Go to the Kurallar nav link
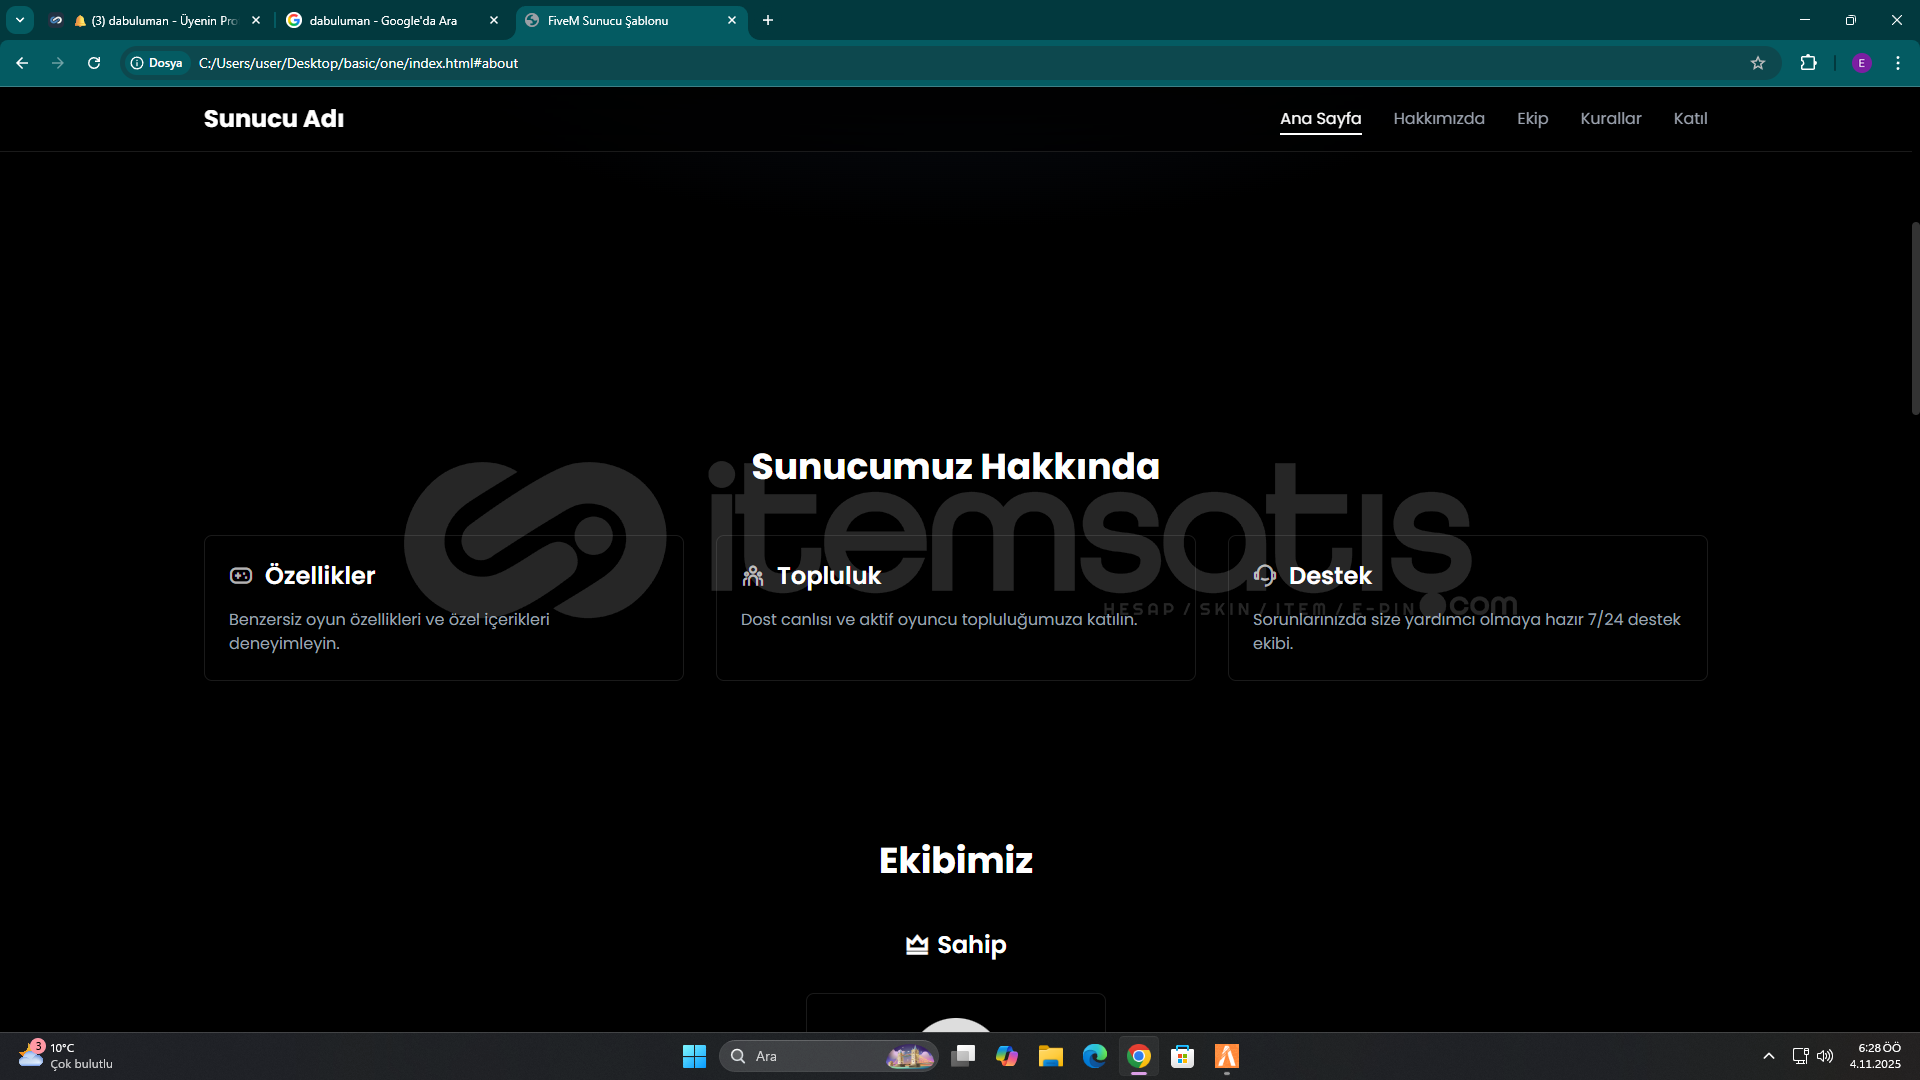Image resolution: width=1920 pixels, height=1080 pixels. point(1610,118)
